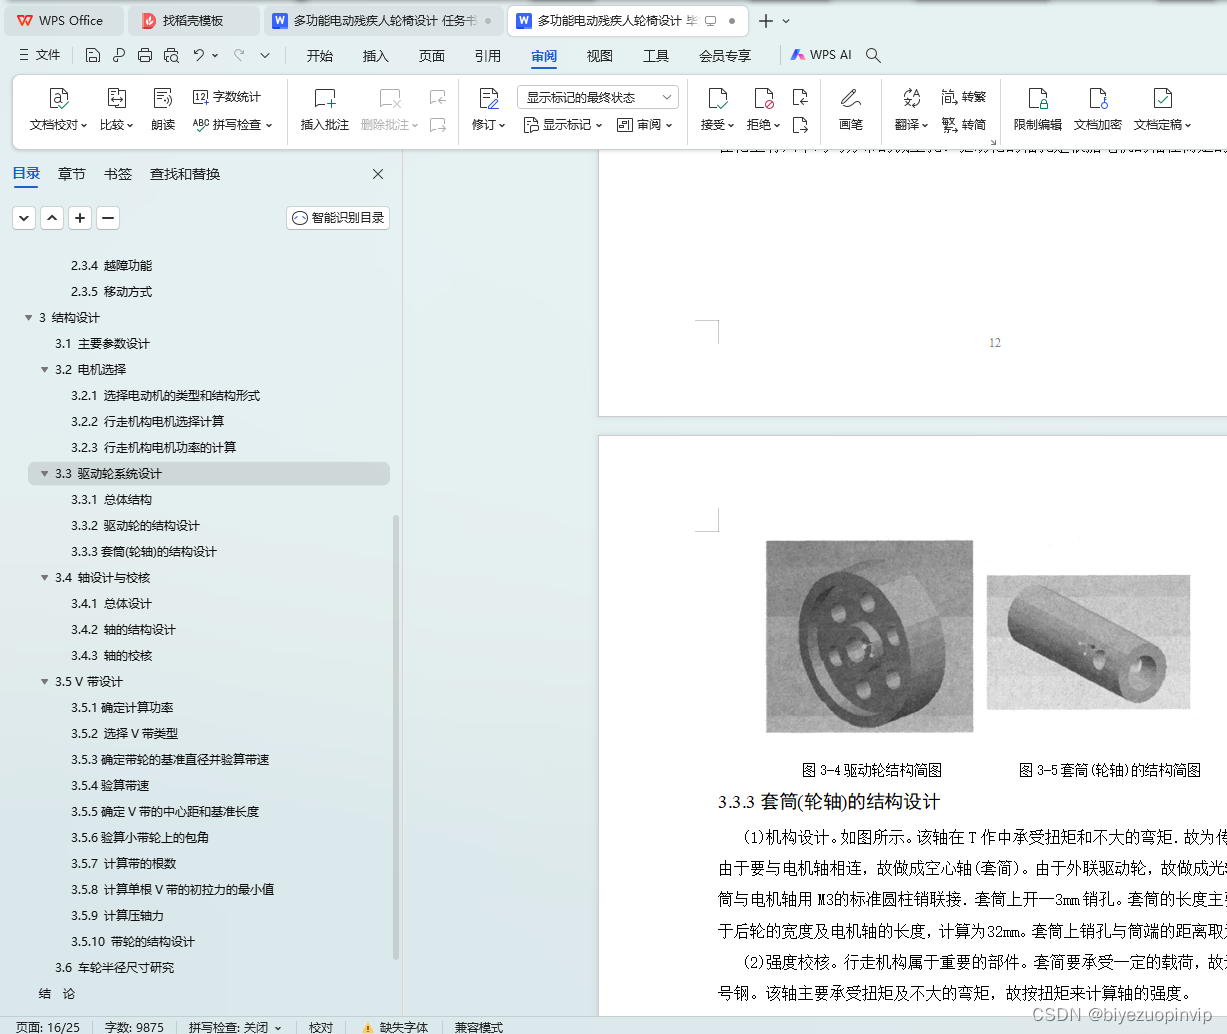Click the 修订 track changes icon
Viewport: 1227px width, 1034px height.
point(488,99)
